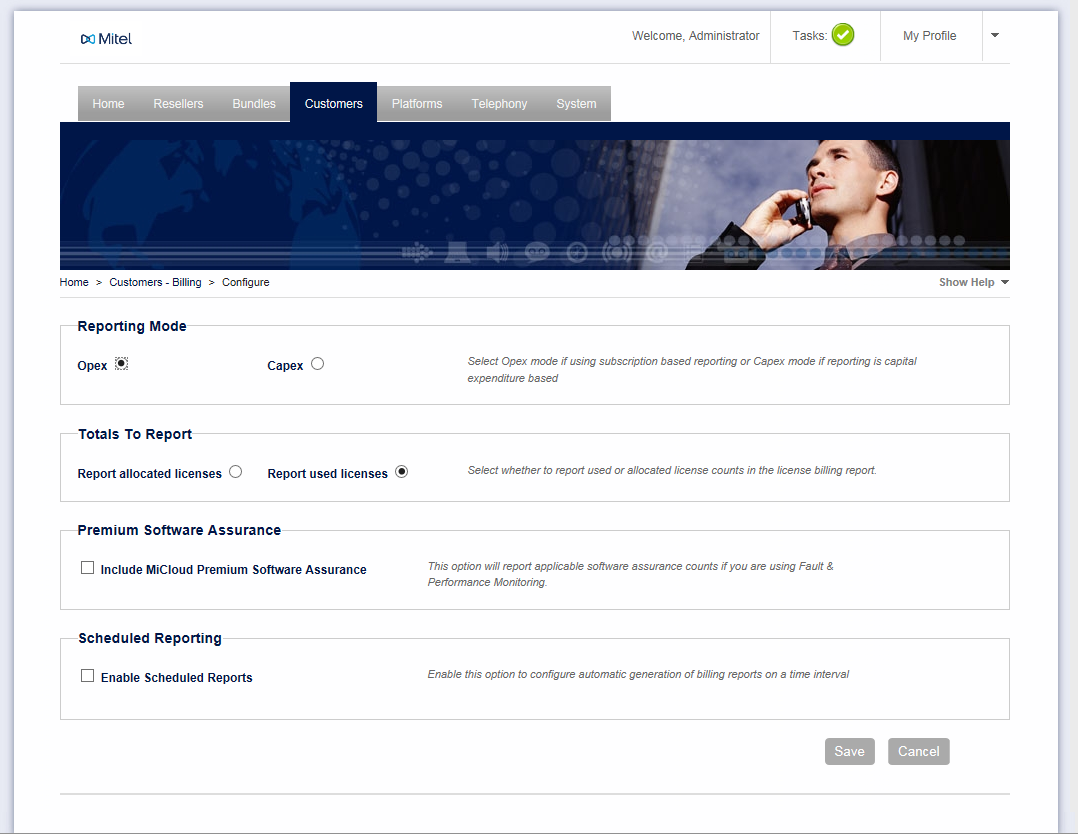Choose Report allocated licenses option
The width and height of the screenshot is (1078, 835).
[x=236, y=472]
